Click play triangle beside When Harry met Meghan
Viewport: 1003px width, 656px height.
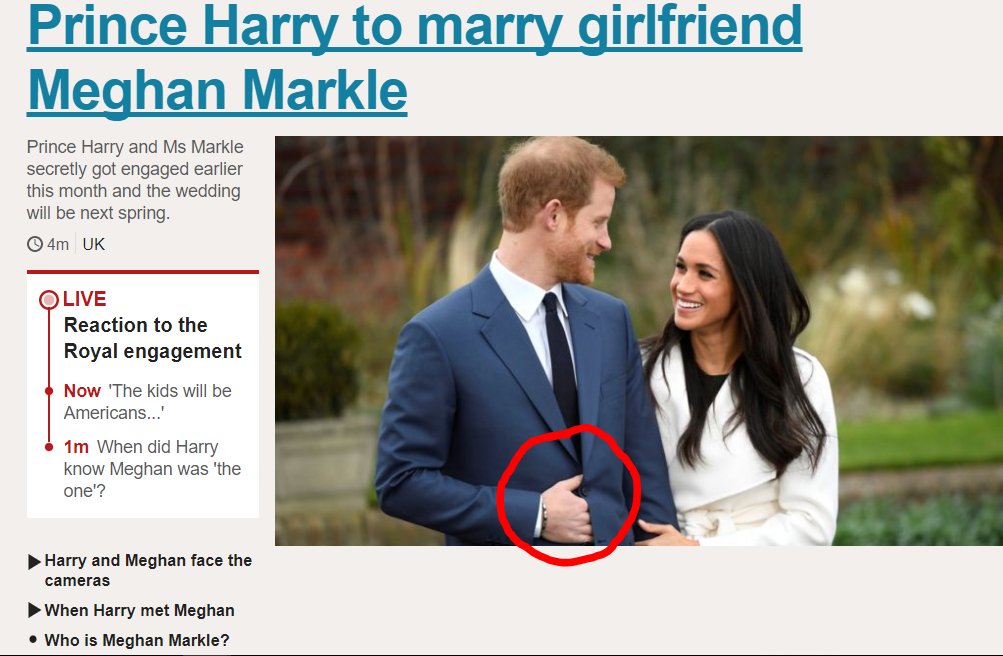tap(35, 611)
